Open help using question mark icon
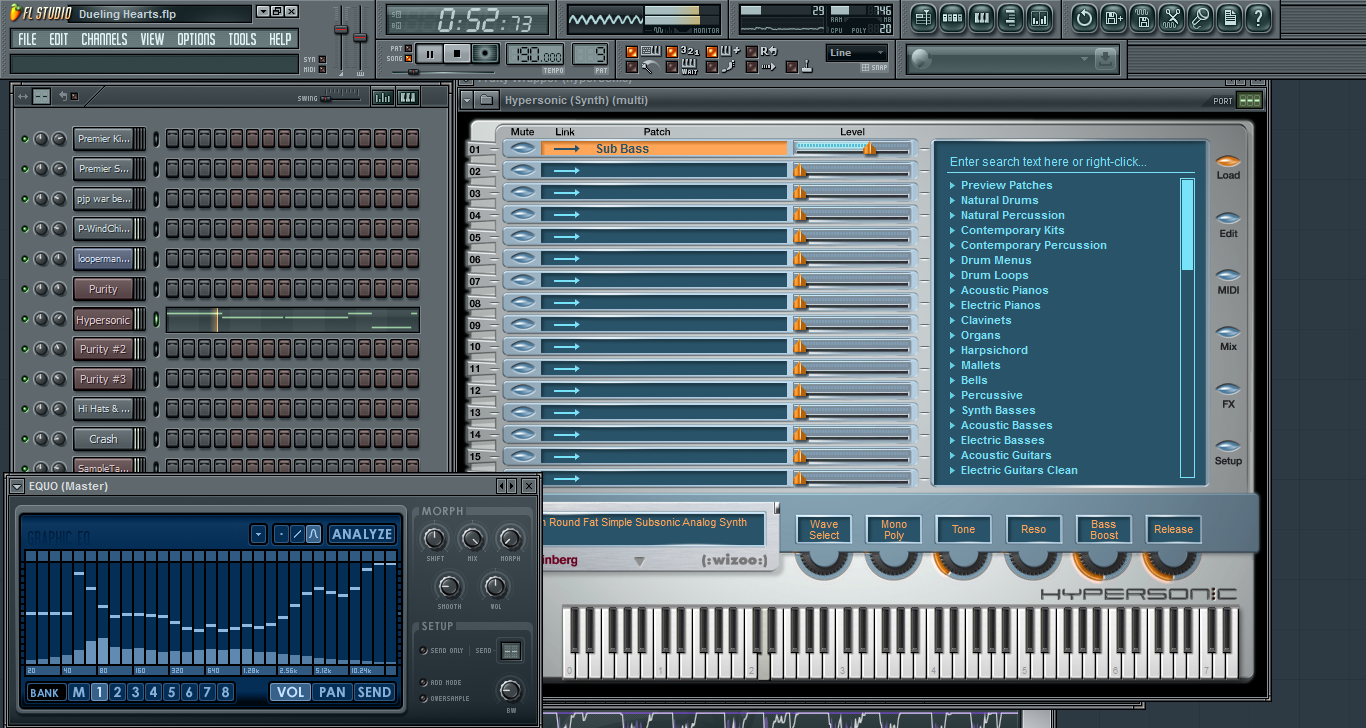Viewport: 1366px width, 728px height. coord(1258,17)
